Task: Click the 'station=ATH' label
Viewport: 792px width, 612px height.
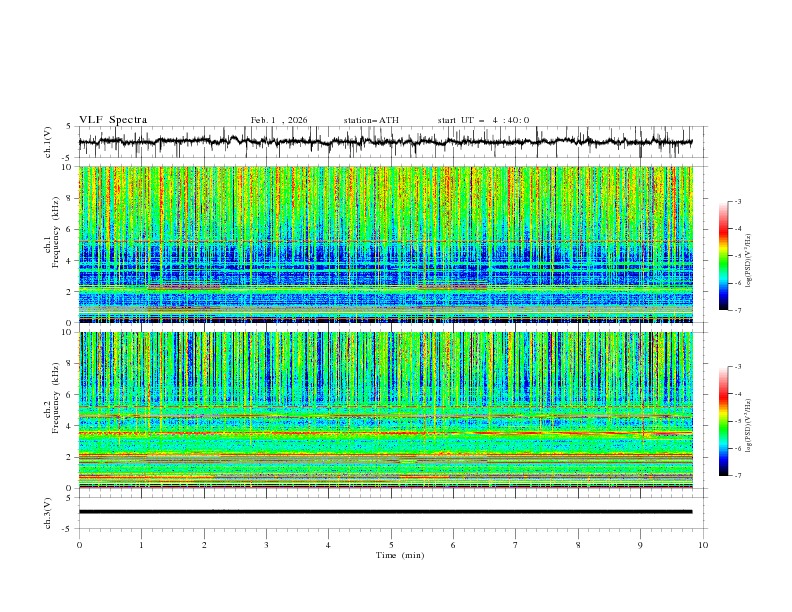Action: click(x=371, y=120)
